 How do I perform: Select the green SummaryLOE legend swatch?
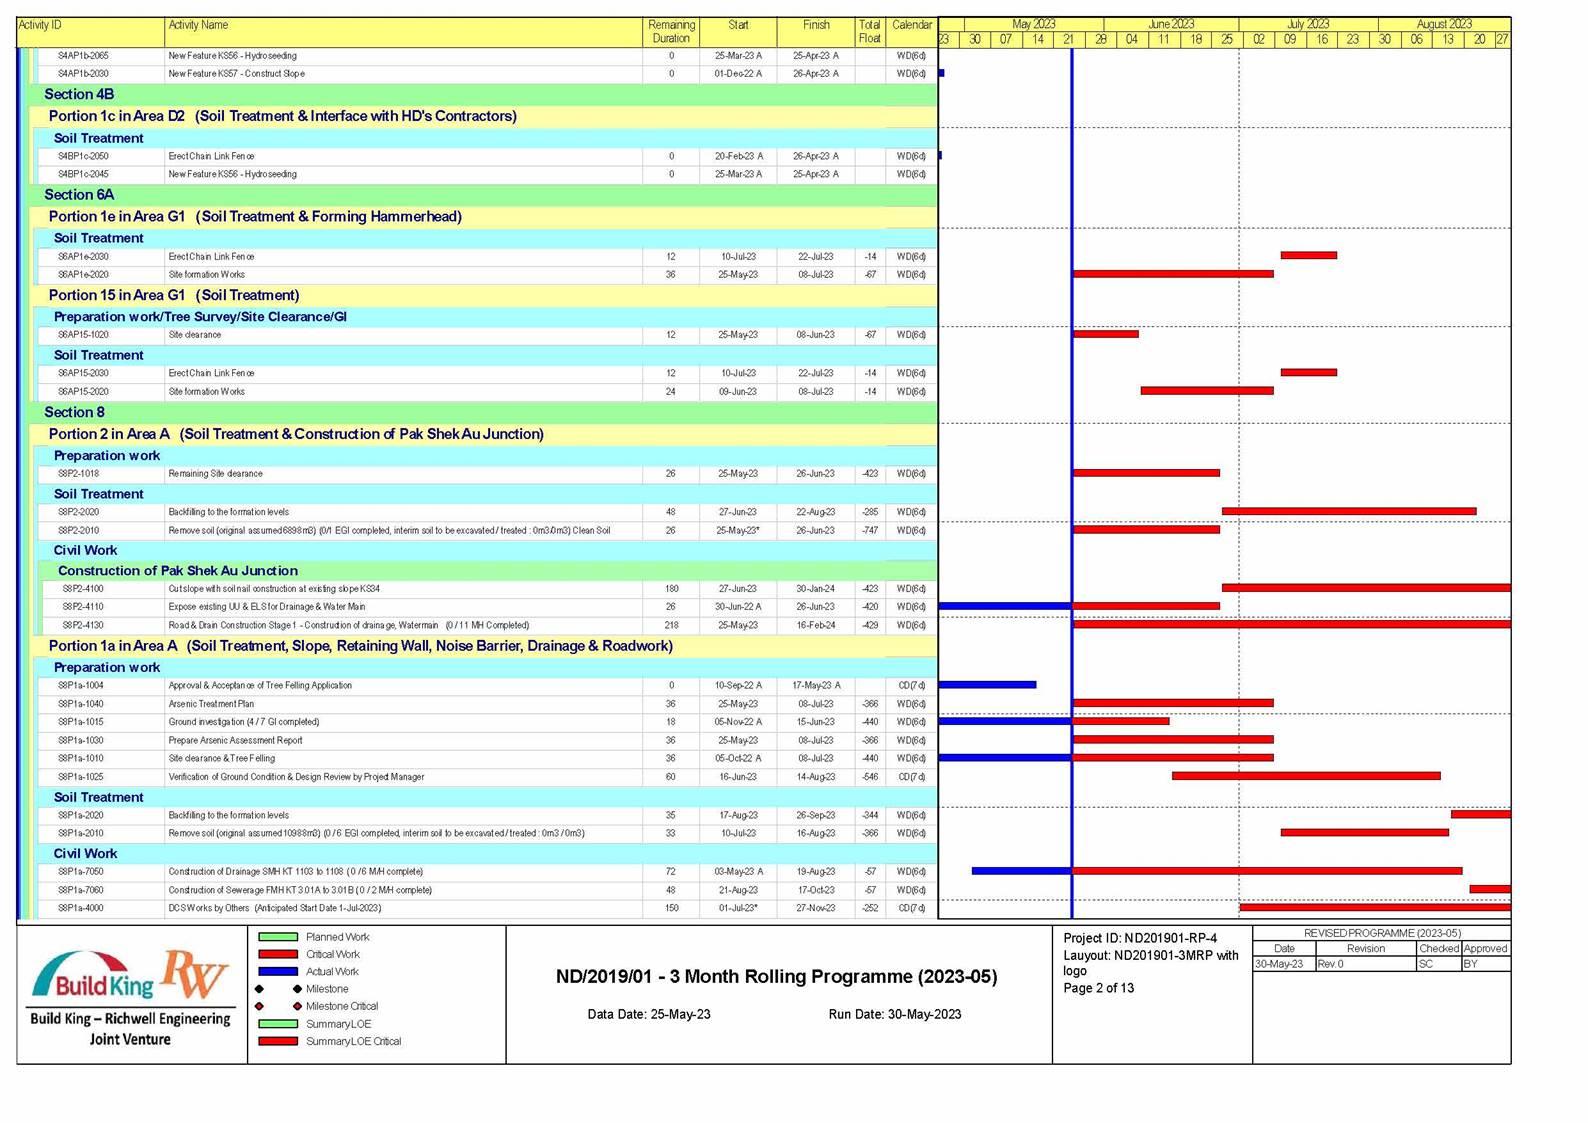tap(278, 1023)
